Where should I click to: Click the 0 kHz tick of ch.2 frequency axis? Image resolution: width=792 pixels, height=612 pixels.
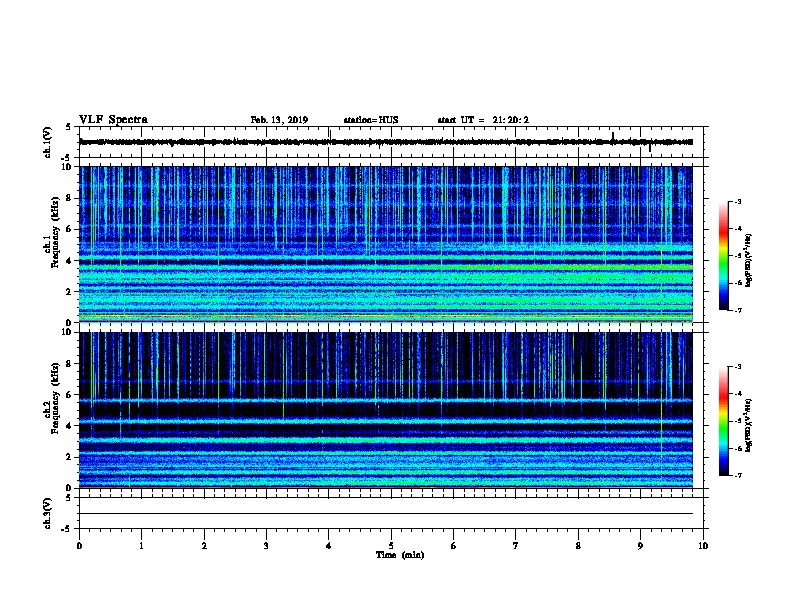pyautogui.click(x=71, y=488)
